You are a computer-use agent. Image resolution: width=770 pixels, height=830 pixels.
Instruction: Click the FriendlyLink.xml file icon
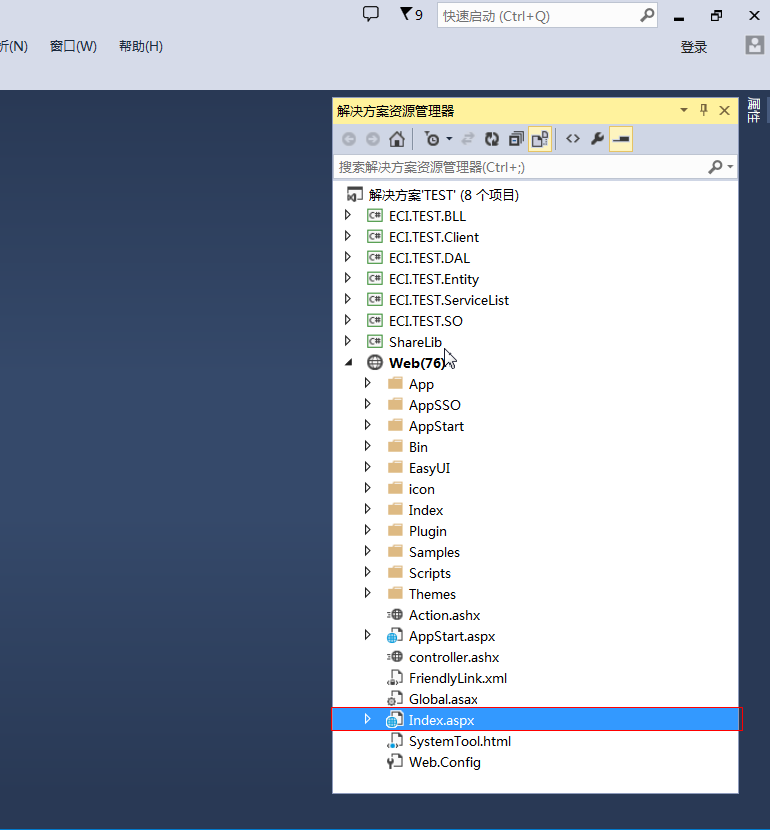tap(395, 678)
